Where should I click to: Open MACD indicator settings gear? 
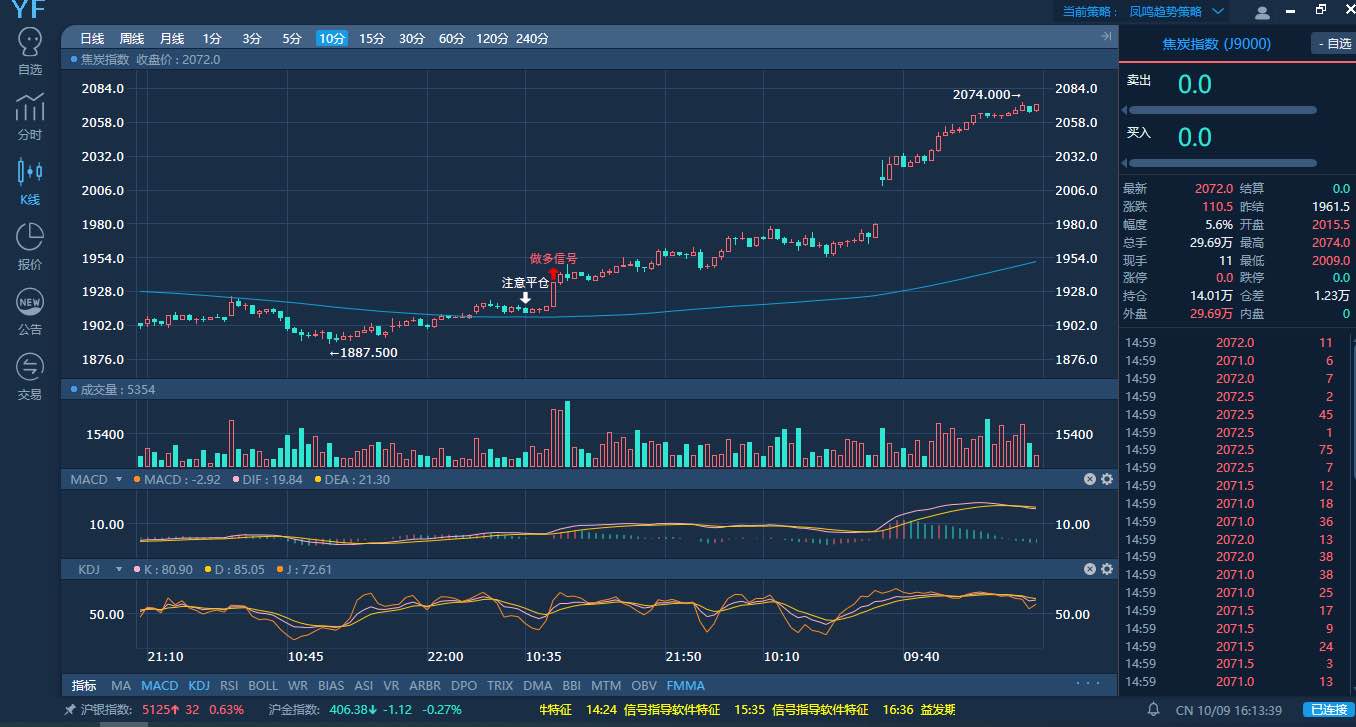[1107, 480]
